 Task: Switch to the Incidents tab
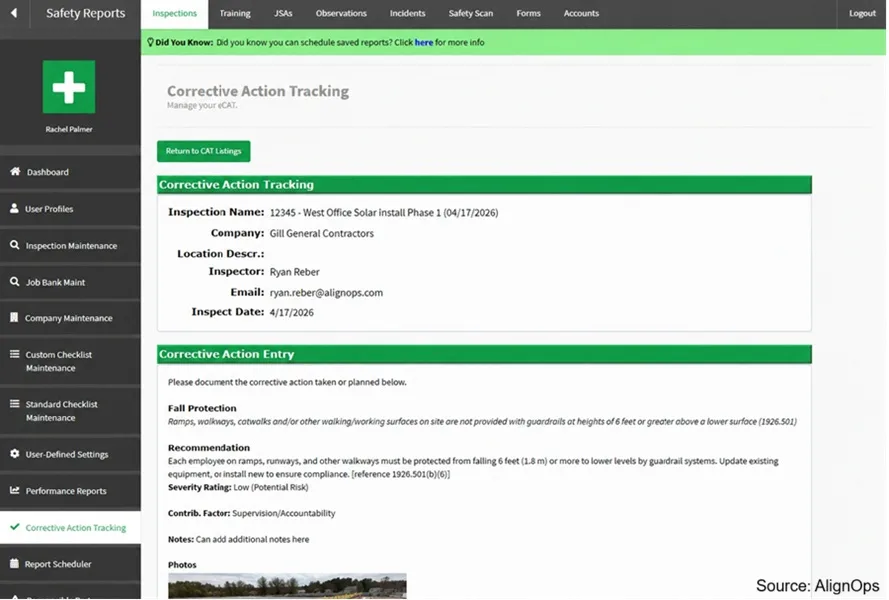407,13
